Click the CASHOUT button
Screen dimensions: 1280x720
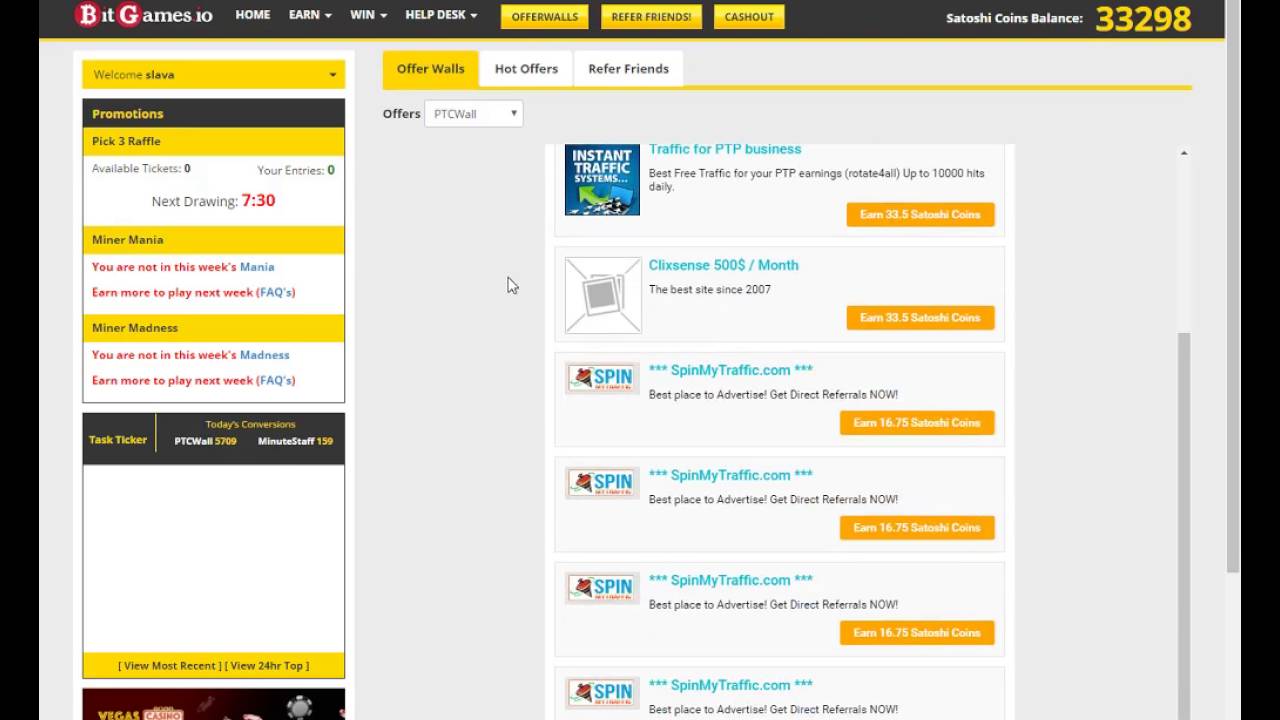point(749,16)
